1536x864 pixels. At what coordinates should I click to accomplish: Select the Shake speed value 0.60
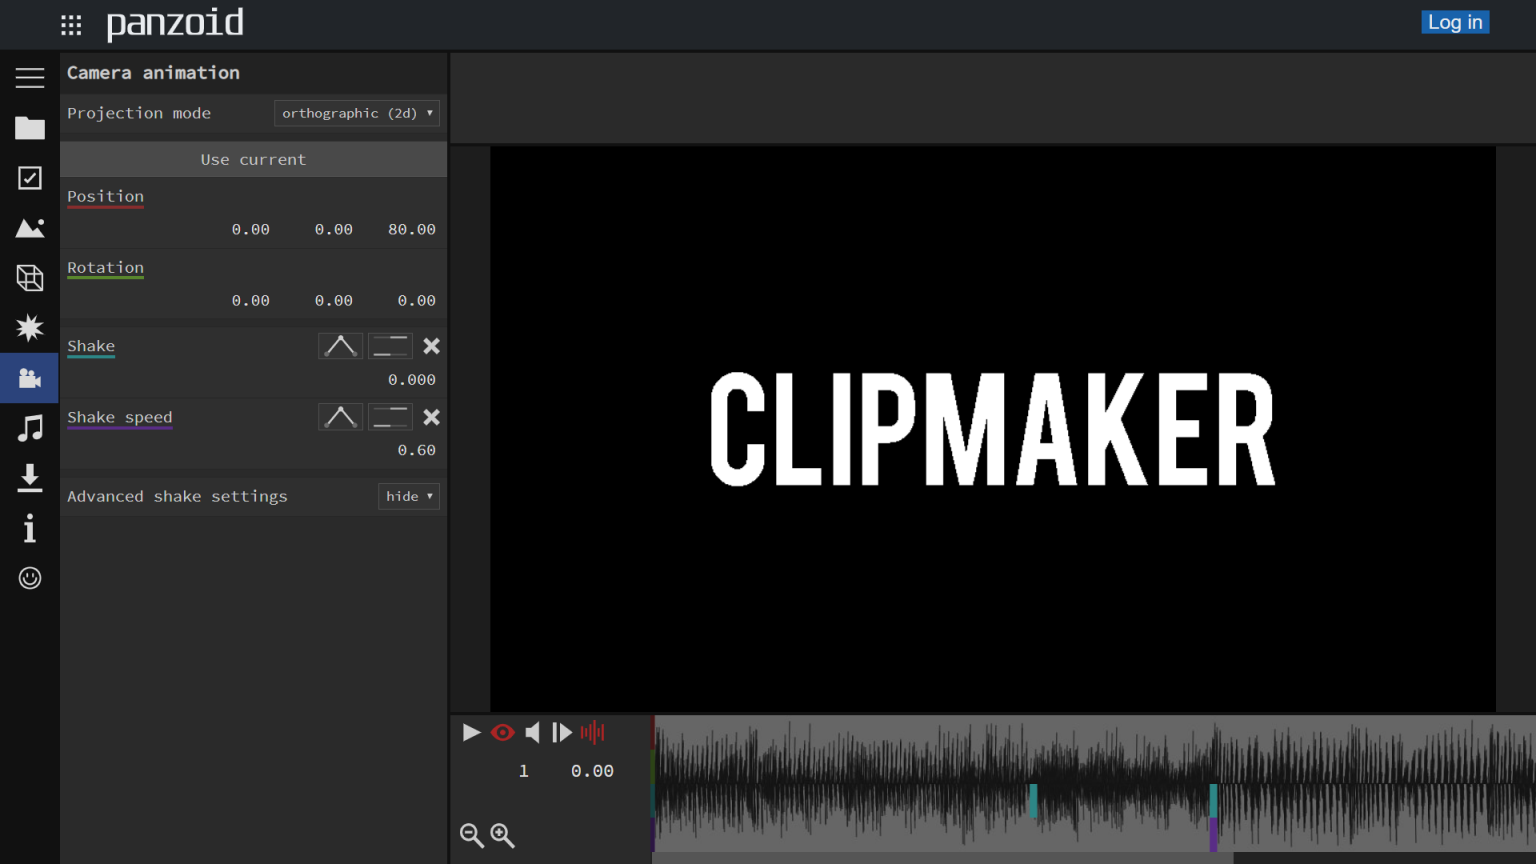416,451
